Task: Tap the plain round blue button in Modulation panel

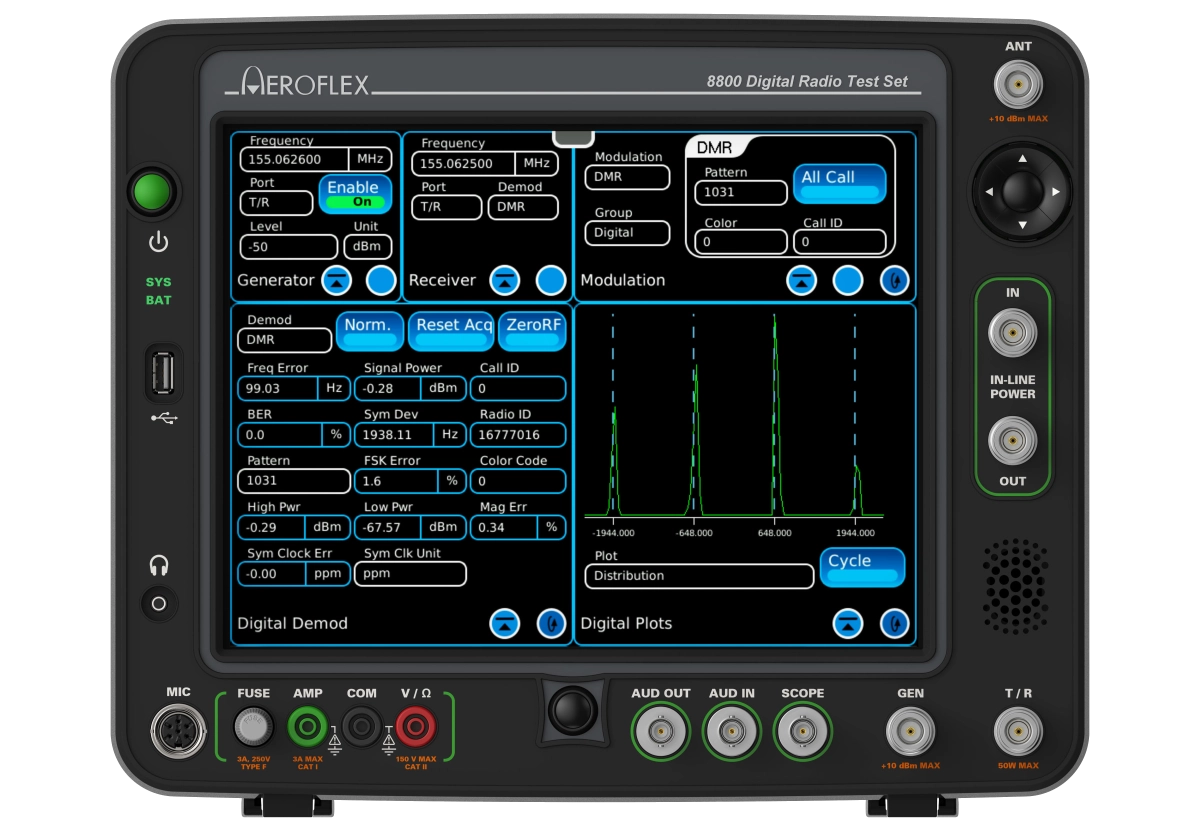Action: (x=848, y=281)
